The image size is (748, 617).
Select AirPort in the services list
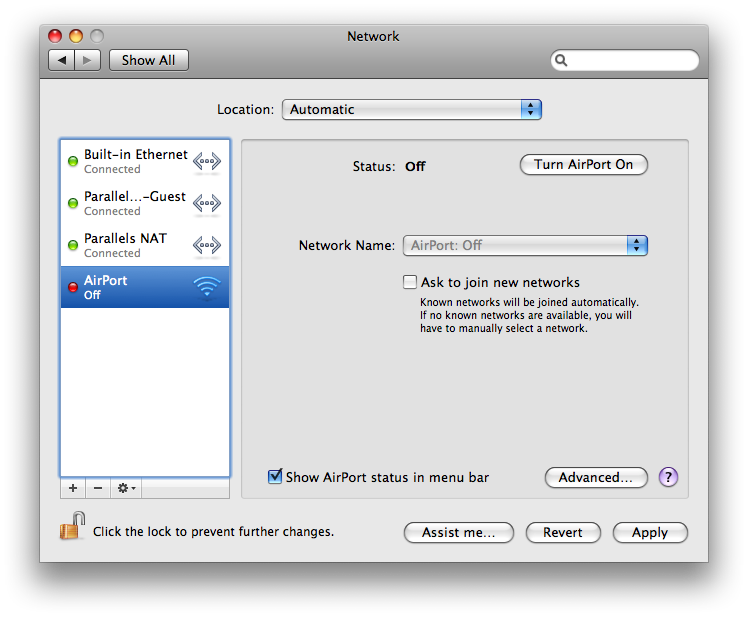pos(145,287)
